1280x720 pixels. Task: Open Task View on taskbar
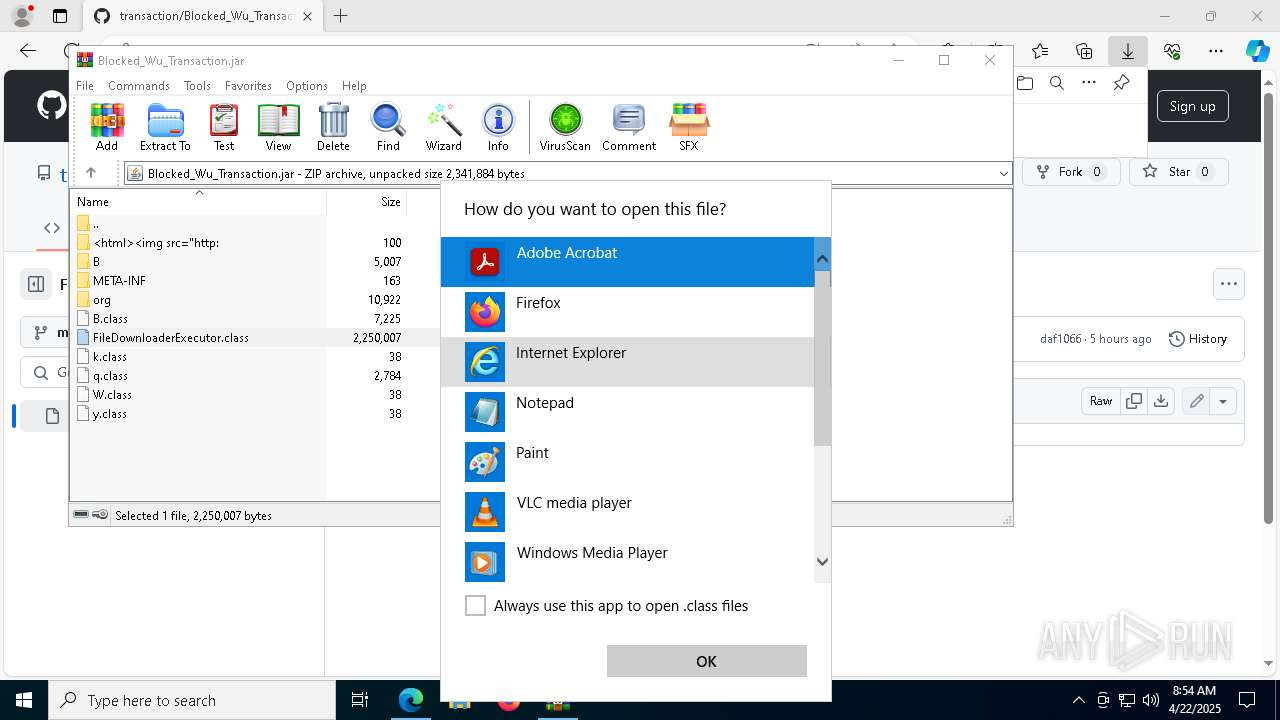(x=360, y=700)
